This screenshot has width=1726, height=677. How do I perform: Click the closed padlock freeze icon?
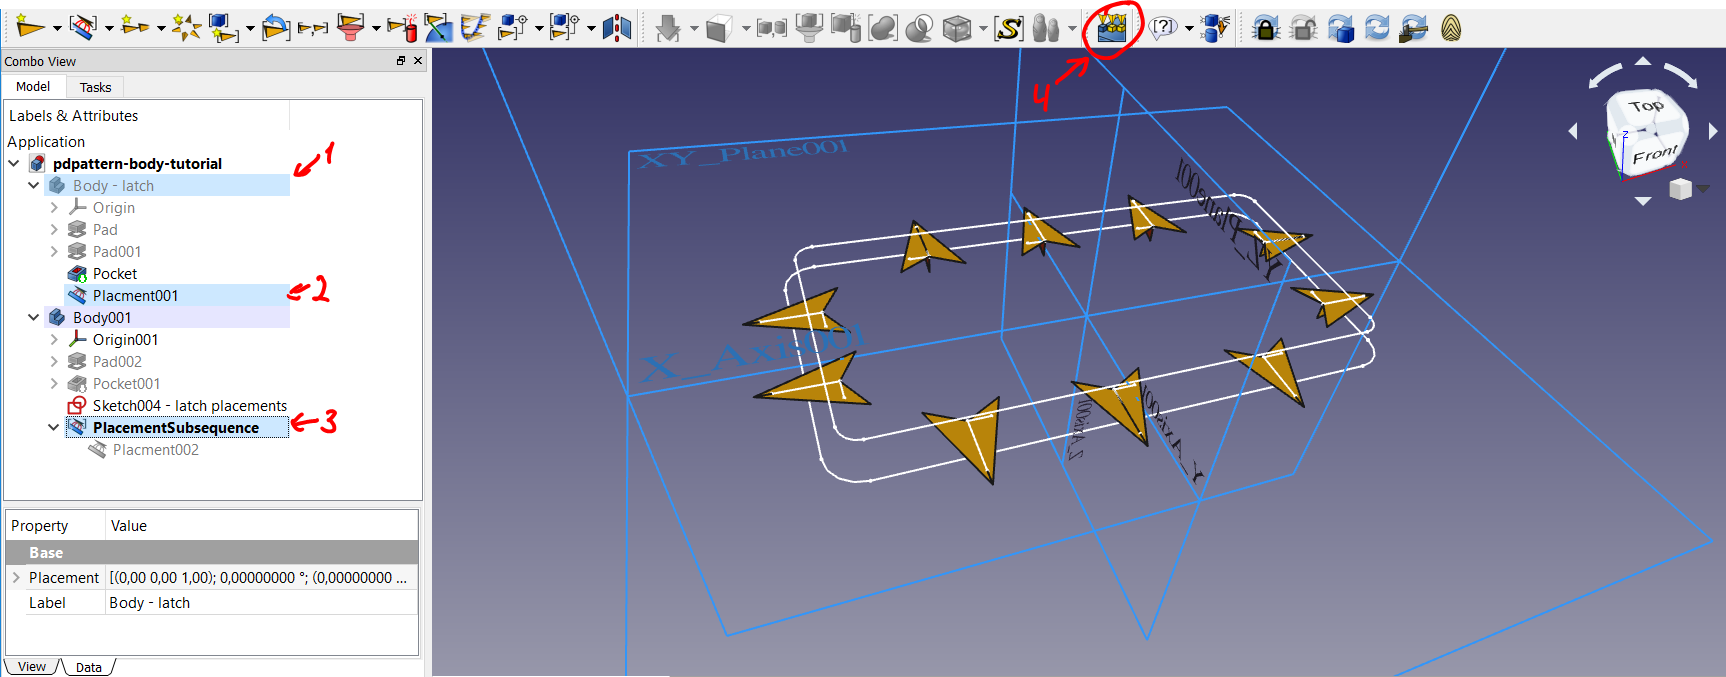coord(1266,29)
